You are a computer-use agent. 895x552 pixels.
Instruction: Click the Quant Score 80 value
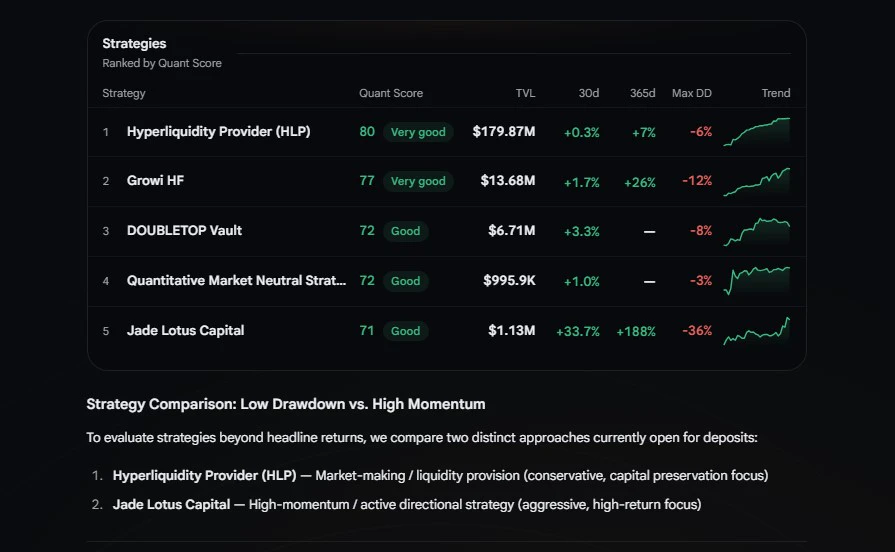coord(367,132)
